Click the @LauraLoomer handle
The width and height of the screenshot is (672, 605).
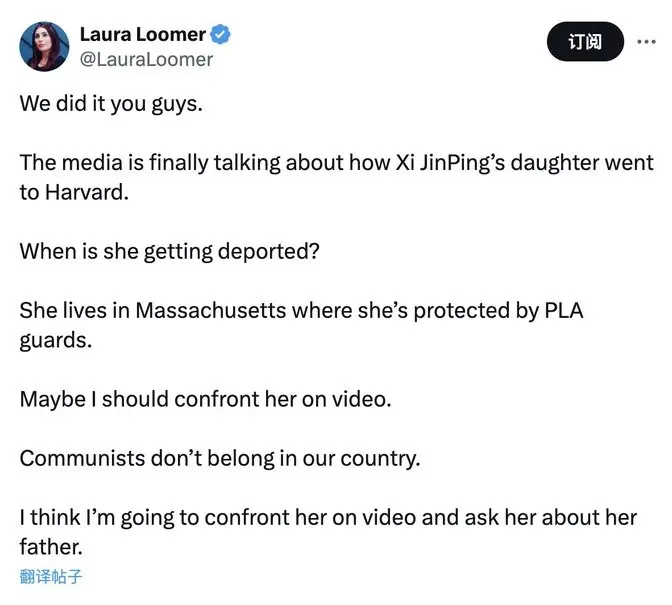[146, 59]
